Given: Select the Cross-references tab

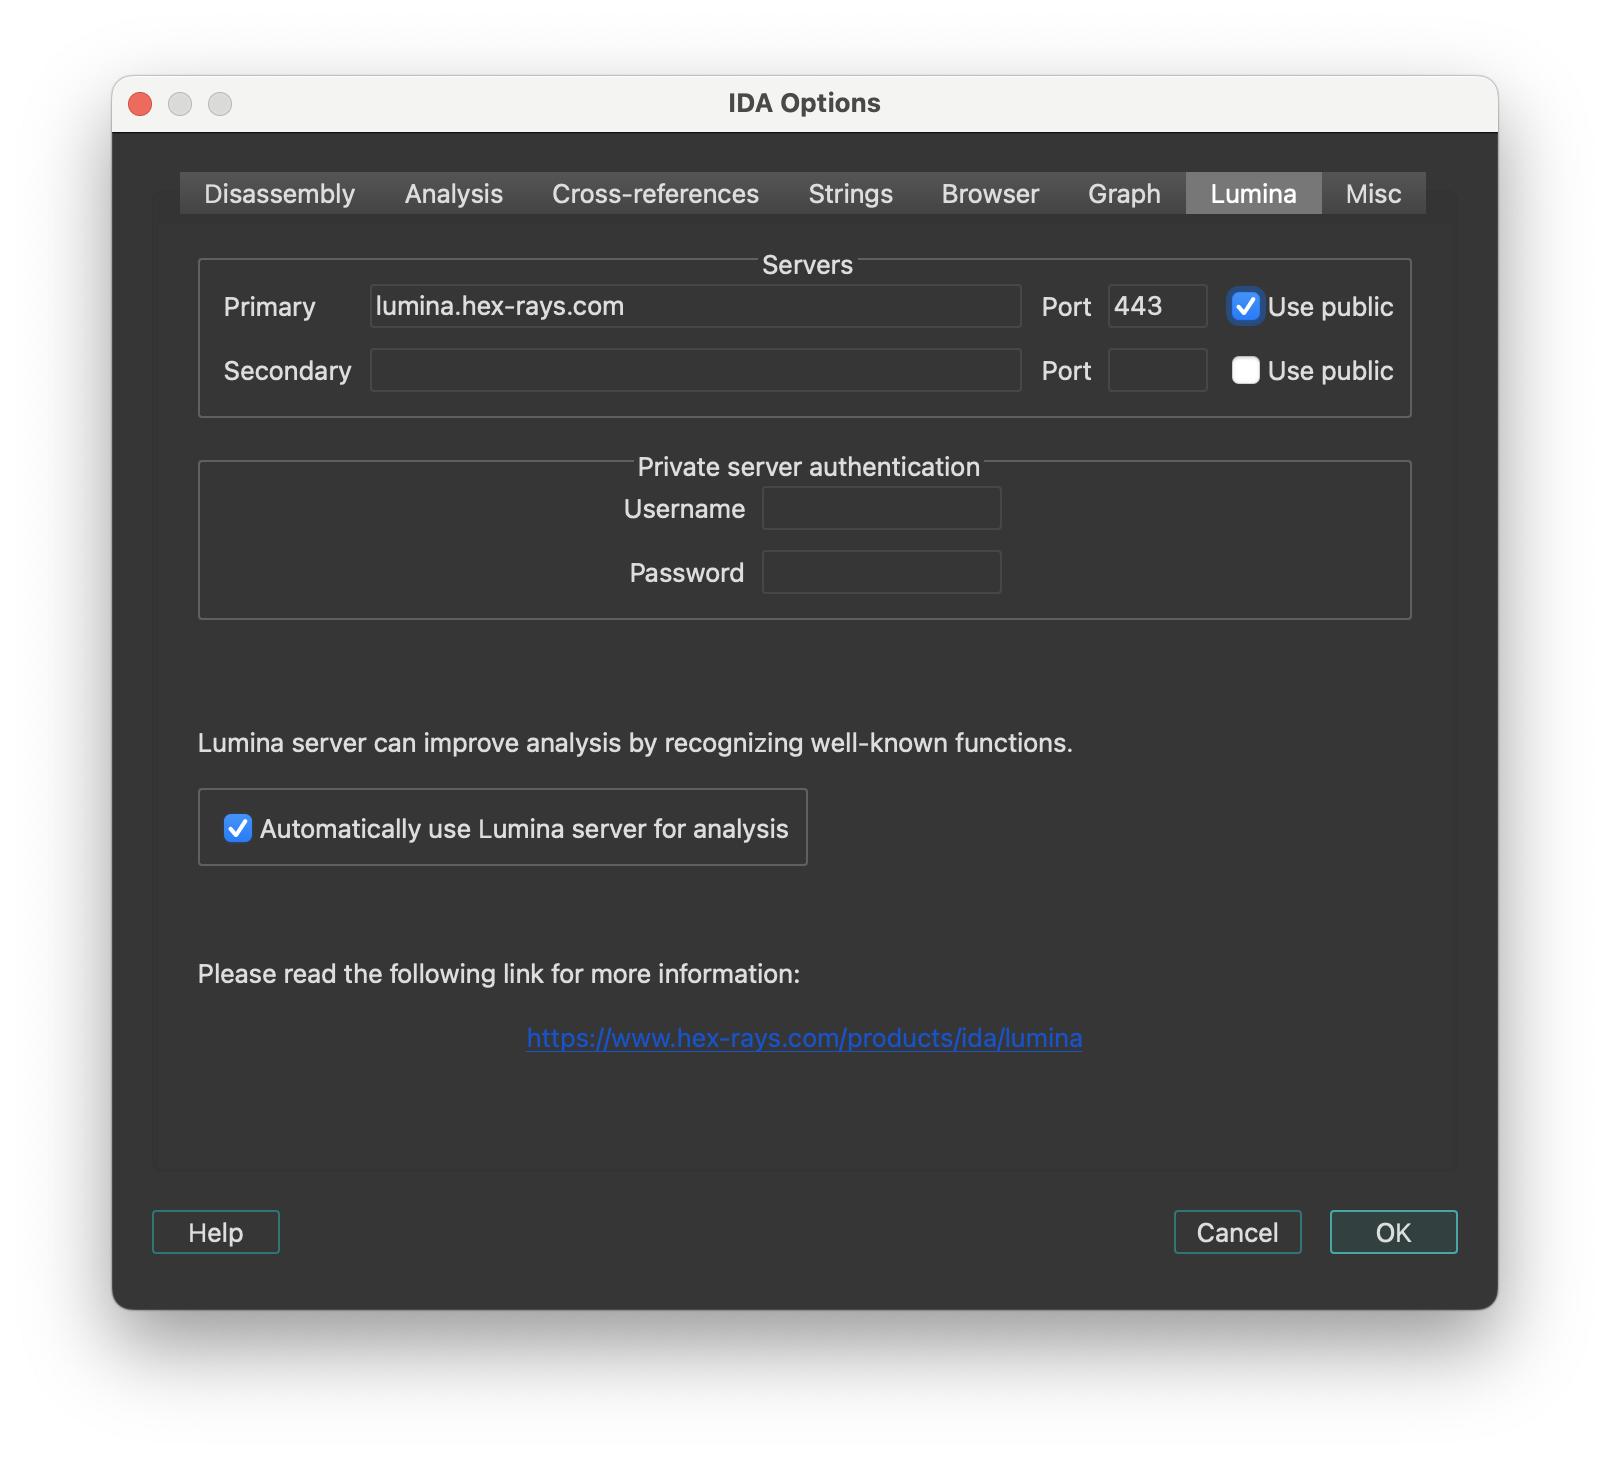Looking at the screenshot, I should point(655,194).
